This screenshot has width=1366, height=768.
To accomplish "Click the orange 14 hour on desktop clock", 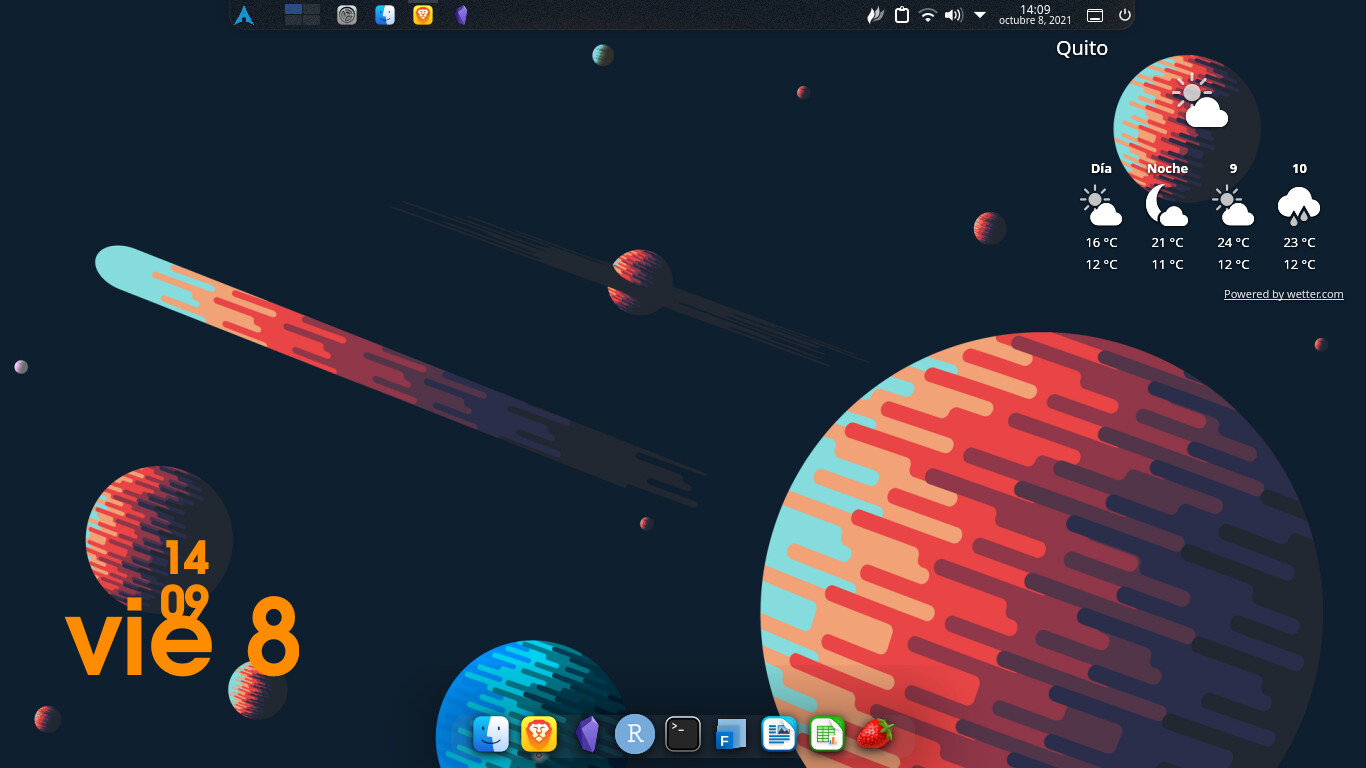I will pos(187,558).
